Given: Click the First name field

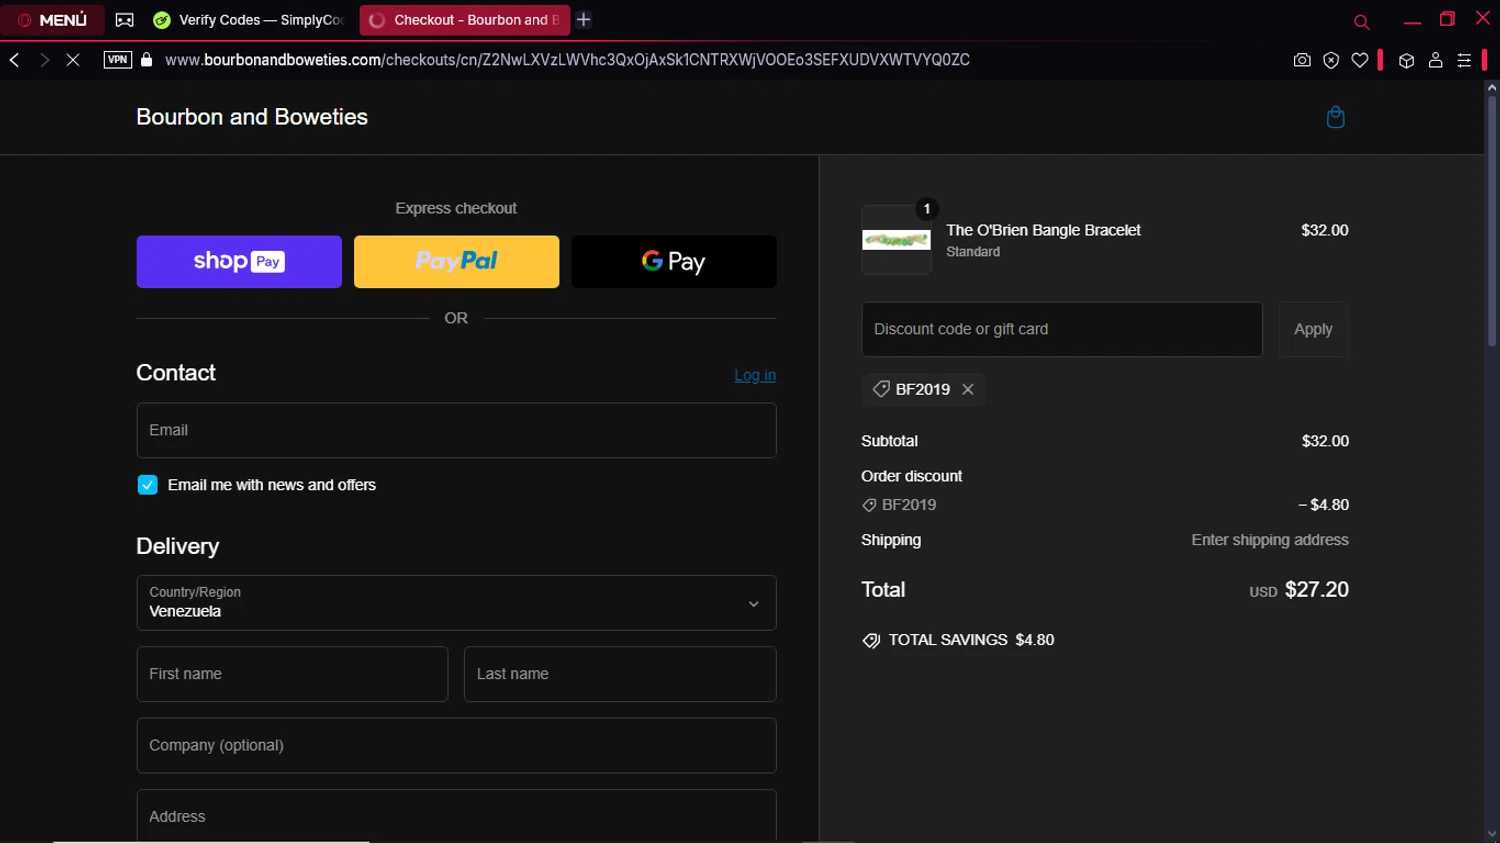Looking at the screenshot, I should (x=292, y=674).
